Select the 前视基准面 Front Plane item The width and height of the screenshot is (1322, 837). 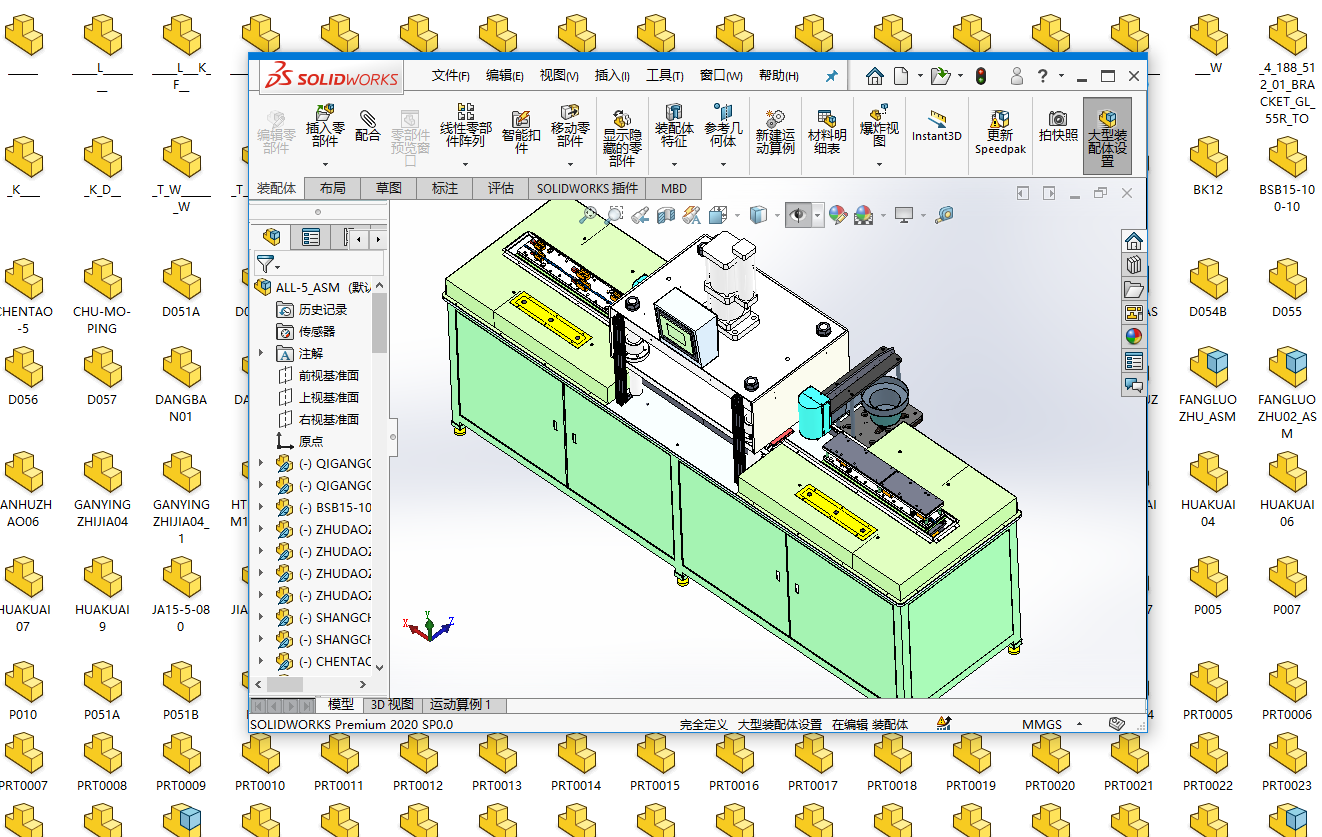317,375
